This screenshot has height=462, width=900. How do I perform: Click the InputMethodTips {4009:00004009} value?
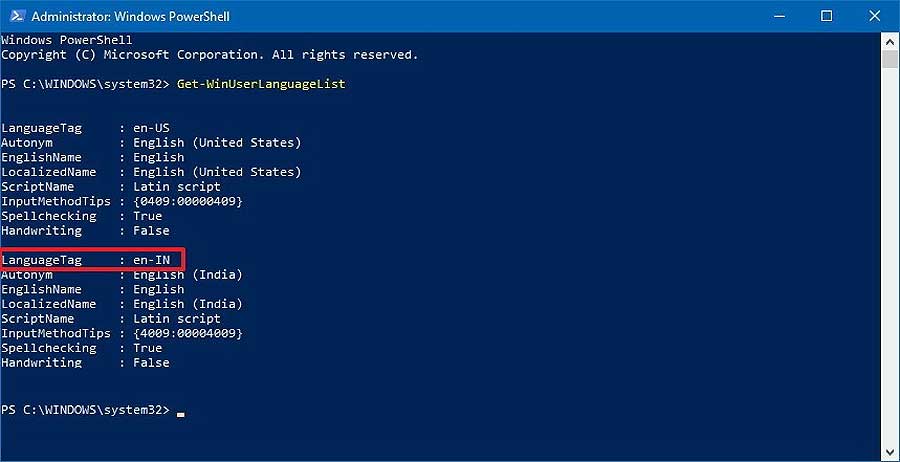pos(188,333)
